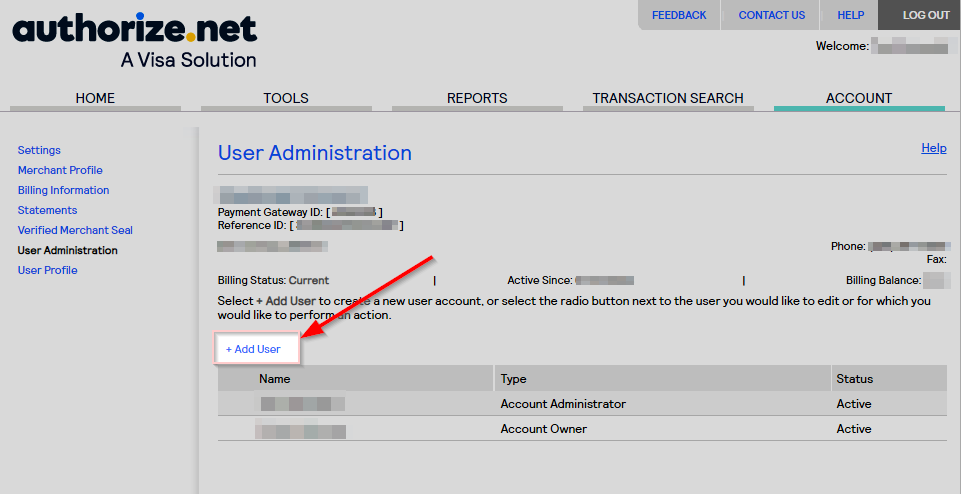Switch to the Tools tab
Image resolution: width=961 pixels, height=494 pixels.
click(286, 98)
